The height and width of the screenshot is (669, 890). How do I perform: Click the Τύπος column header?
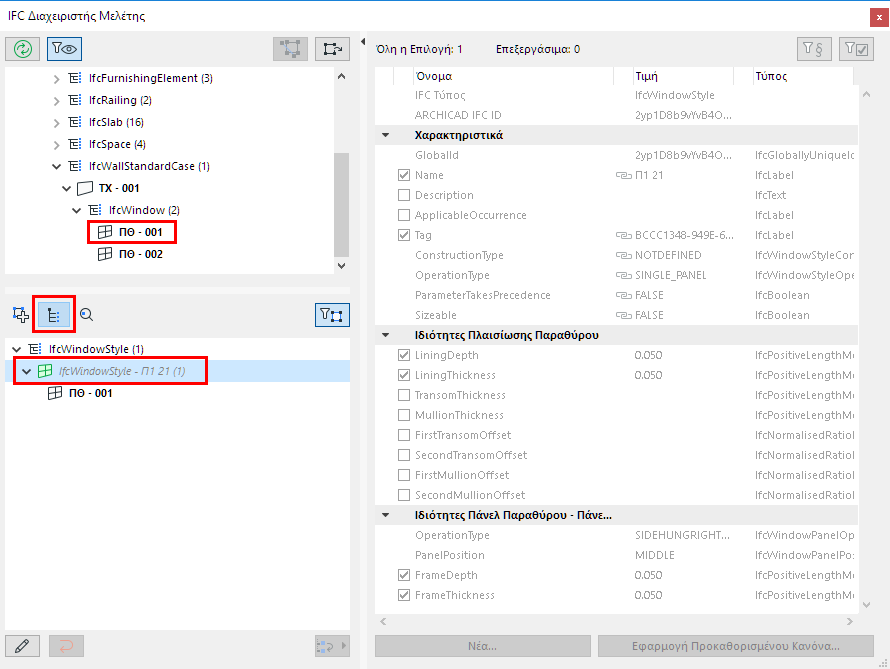tap(803, 76)
